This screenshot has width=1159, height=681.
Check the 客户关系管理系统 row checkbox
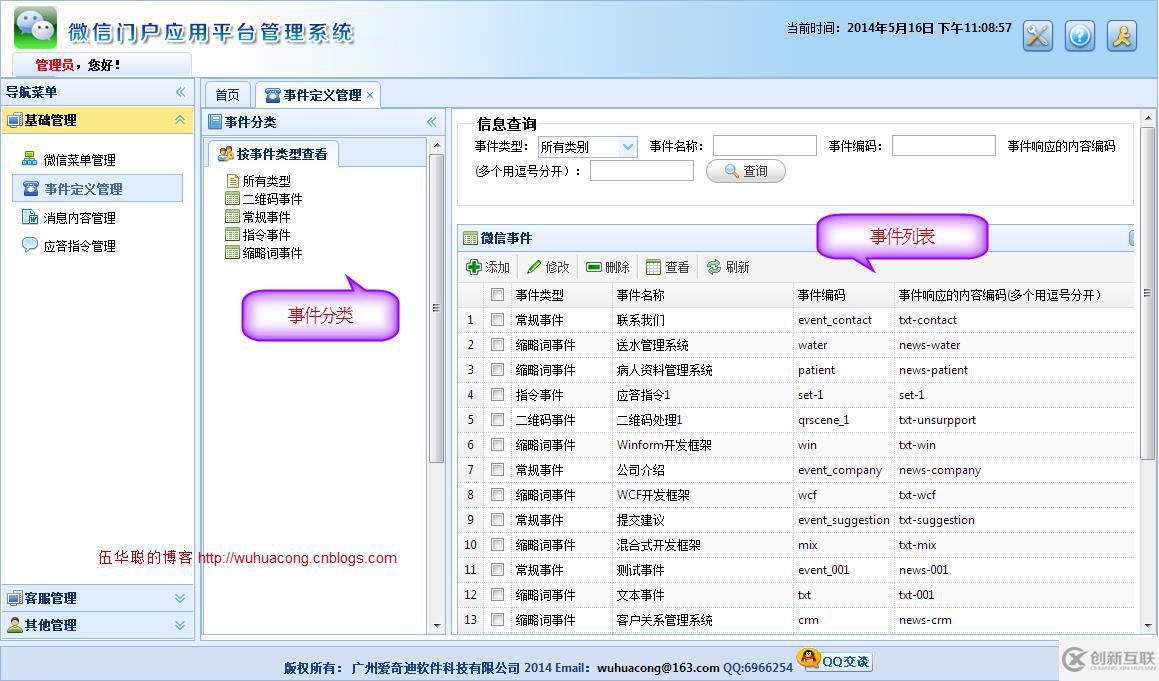pos(497,620)
